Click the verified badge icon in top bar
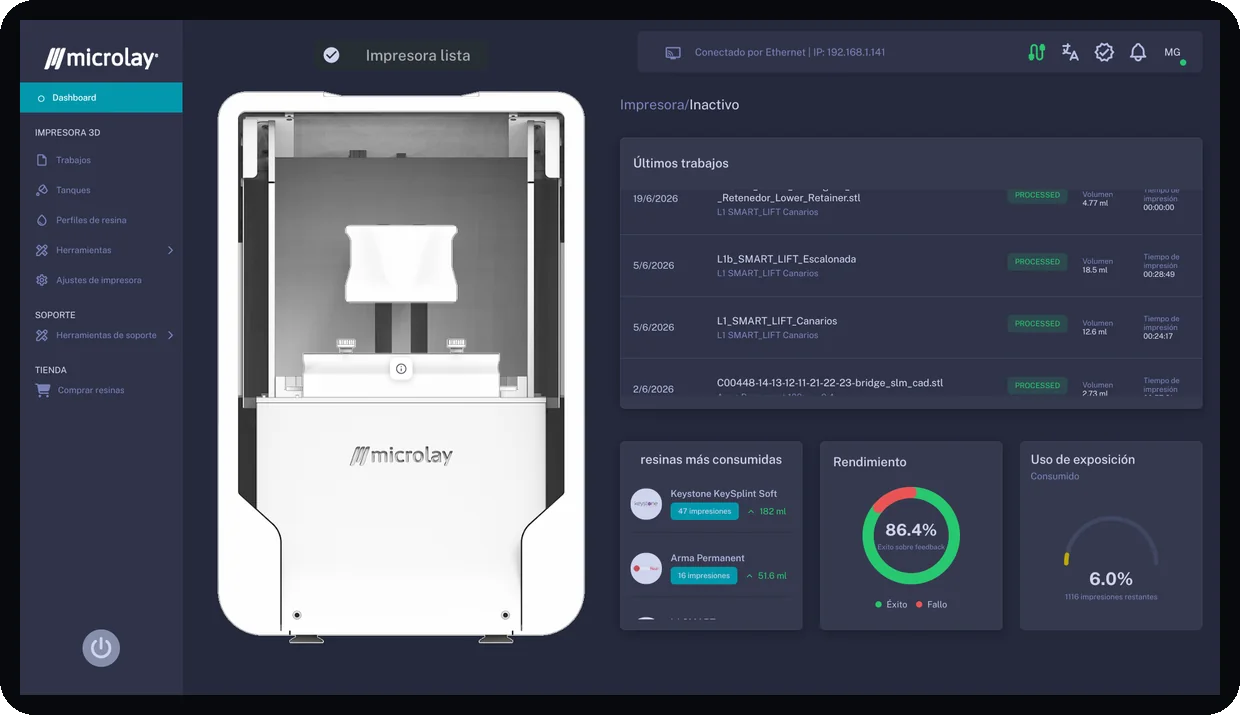This screenshot has width=1240, height=715. click(x=1104, y=53)
